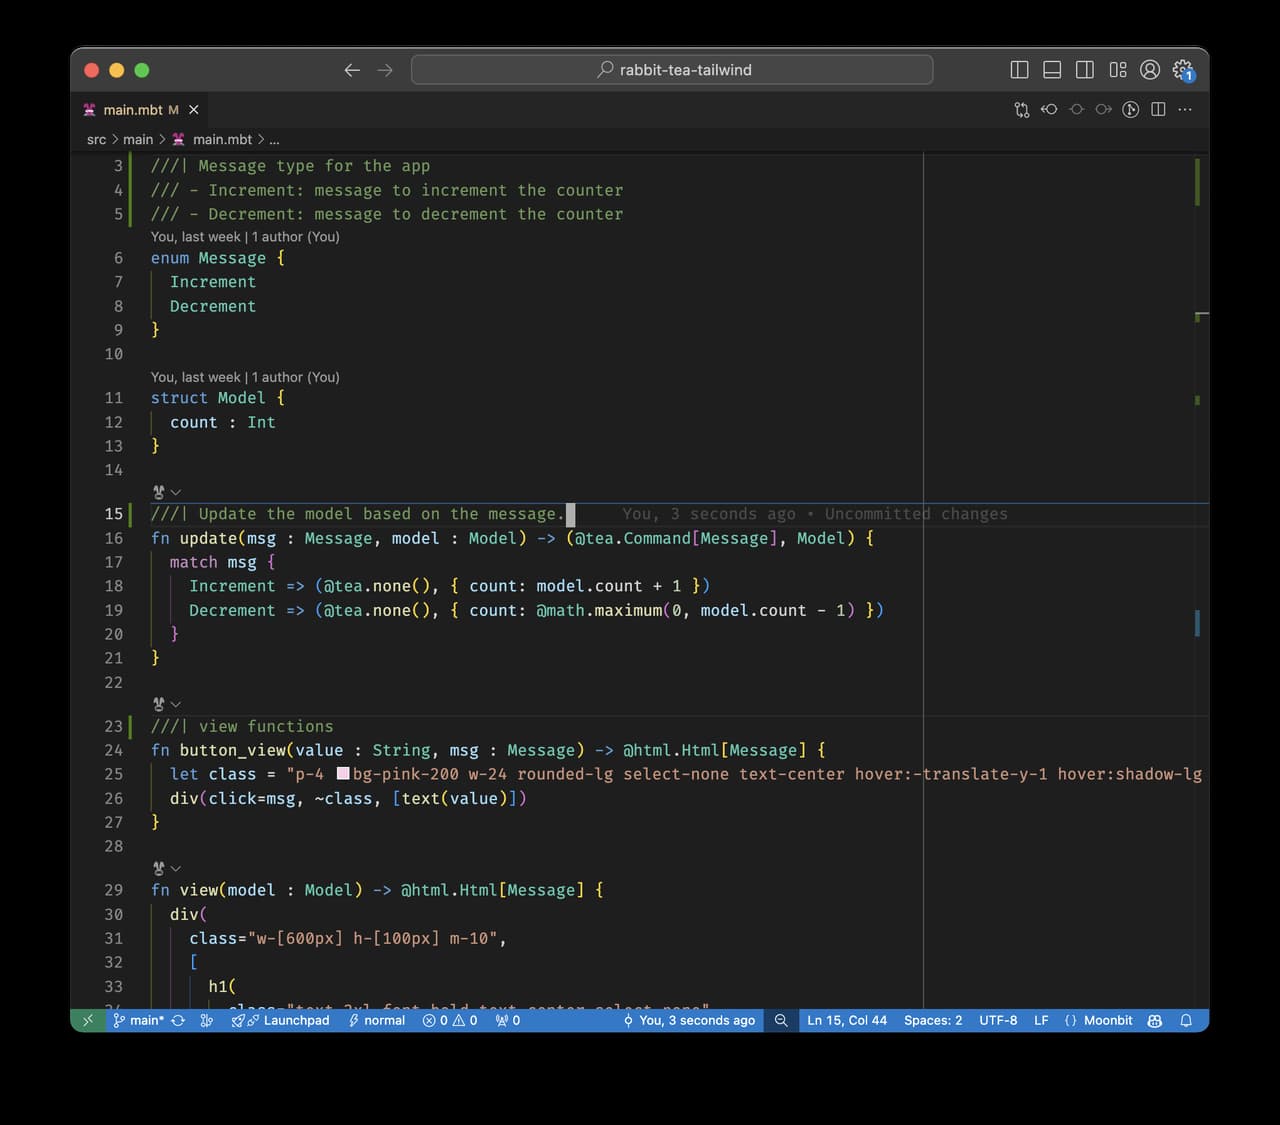Select the main.mbt editor tab
1280x1125 pixels.
pos(132,110)
